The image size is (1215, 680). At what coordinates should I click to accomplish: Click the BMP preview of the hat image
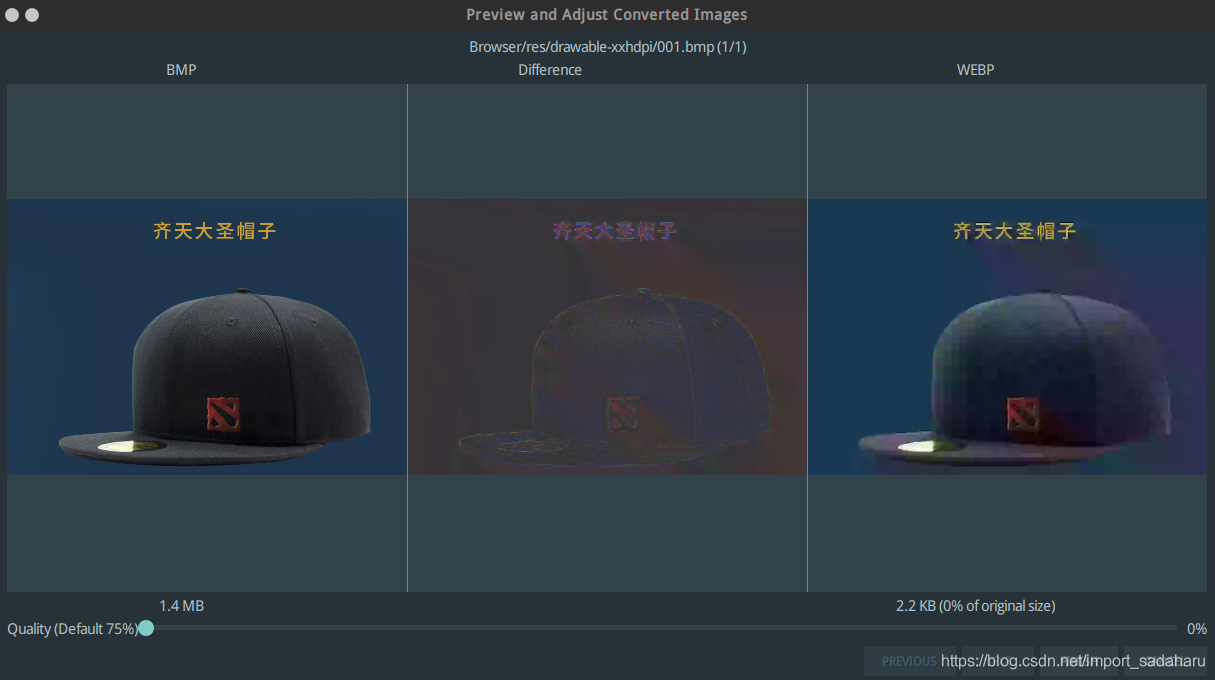[x=207, y=336]
